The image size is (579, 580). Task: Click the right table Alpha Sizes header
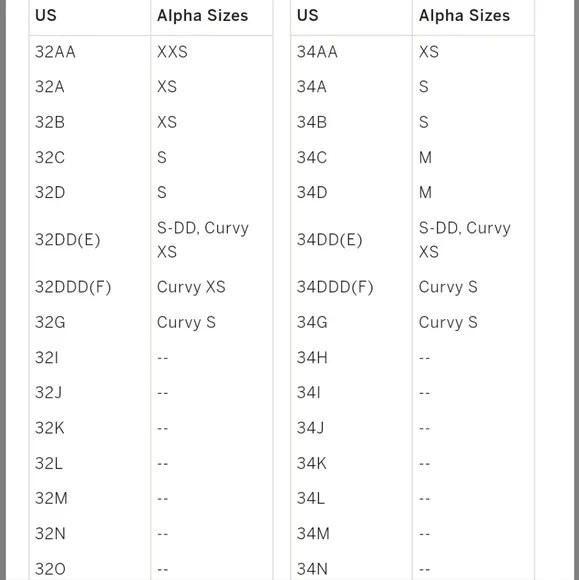click(464, 16)
